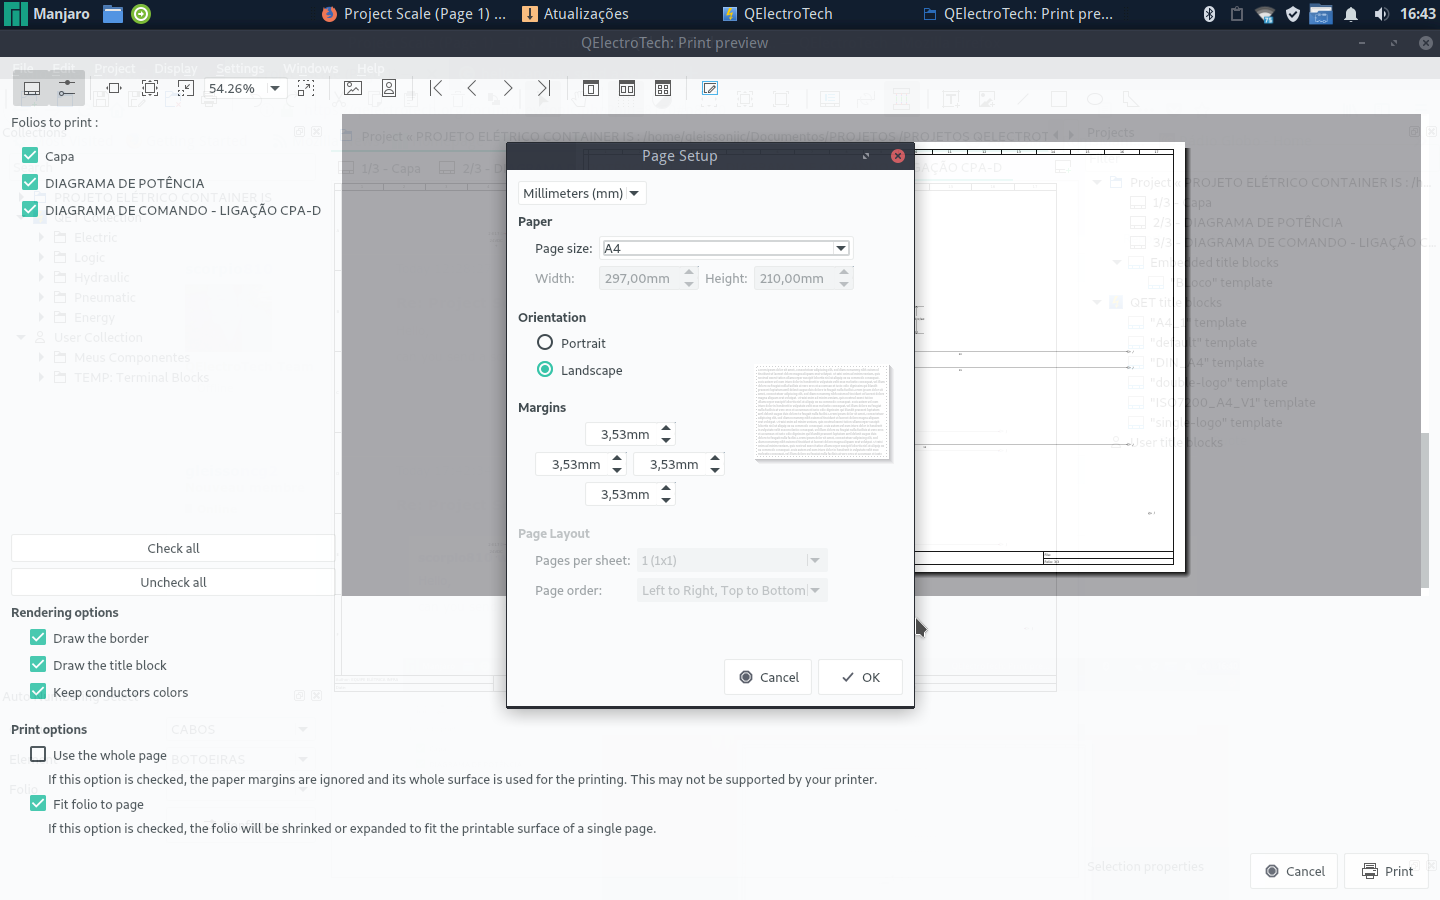Open the Millimeters (mm) unit dropdown
The width and height of the screenshot is (1440, 900).
(582, 193)
